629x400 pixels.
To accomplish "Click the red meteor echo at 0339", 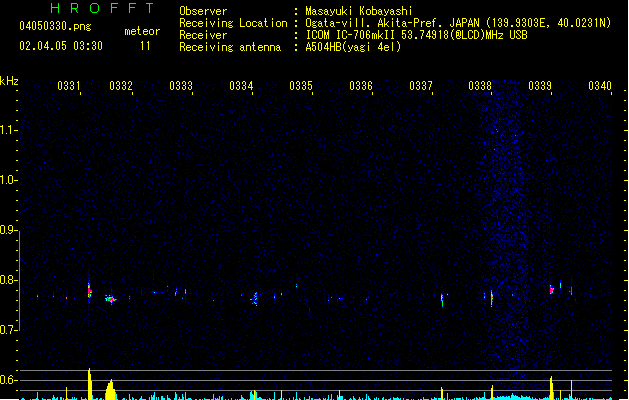I will tap(552, 289).
